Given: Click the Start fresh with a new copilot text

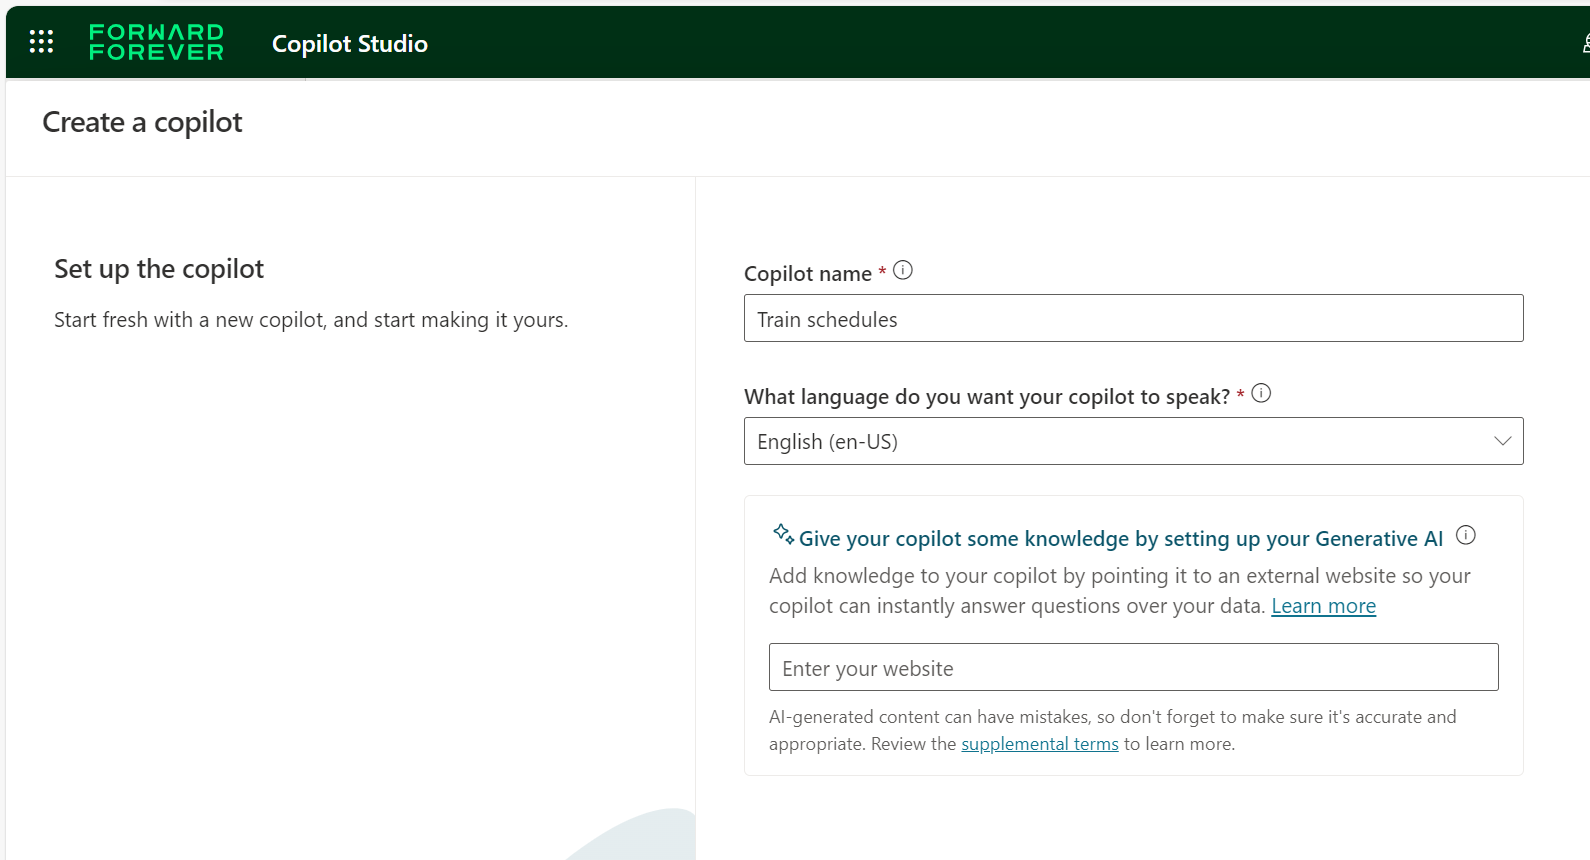Looking at the screenshot, I should [x=310, y=320].
